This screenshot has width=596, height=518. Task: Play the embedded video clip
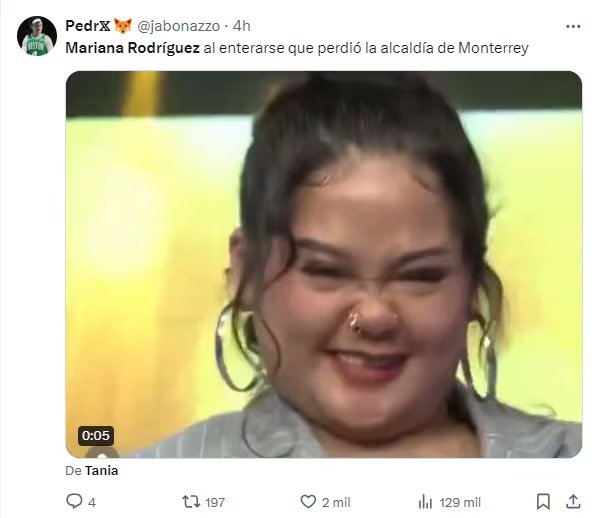(x=324, y=265)
